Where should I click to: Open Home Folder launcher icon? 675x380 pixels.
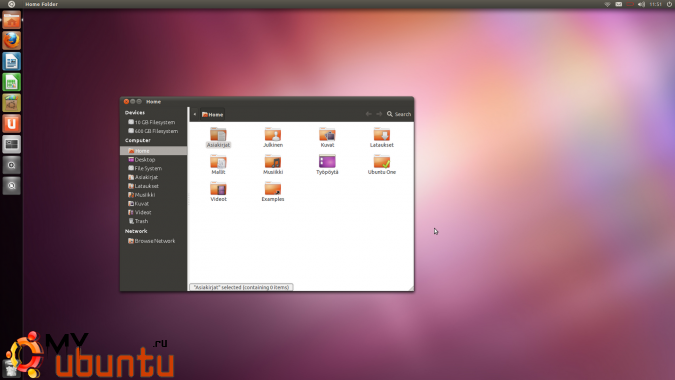pyautogui.click(x=12, y=20)
